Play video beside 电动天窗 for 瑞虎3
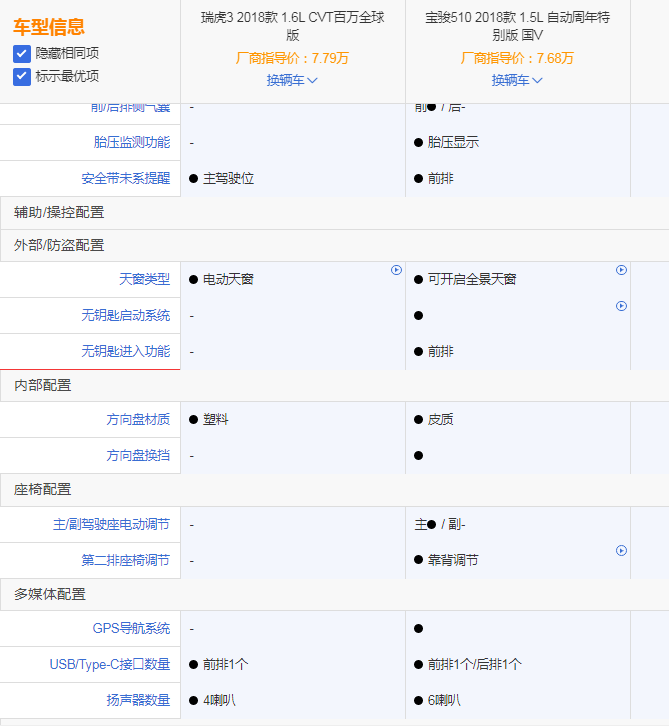This screenshot has width=669, height=728. [396, 270]
